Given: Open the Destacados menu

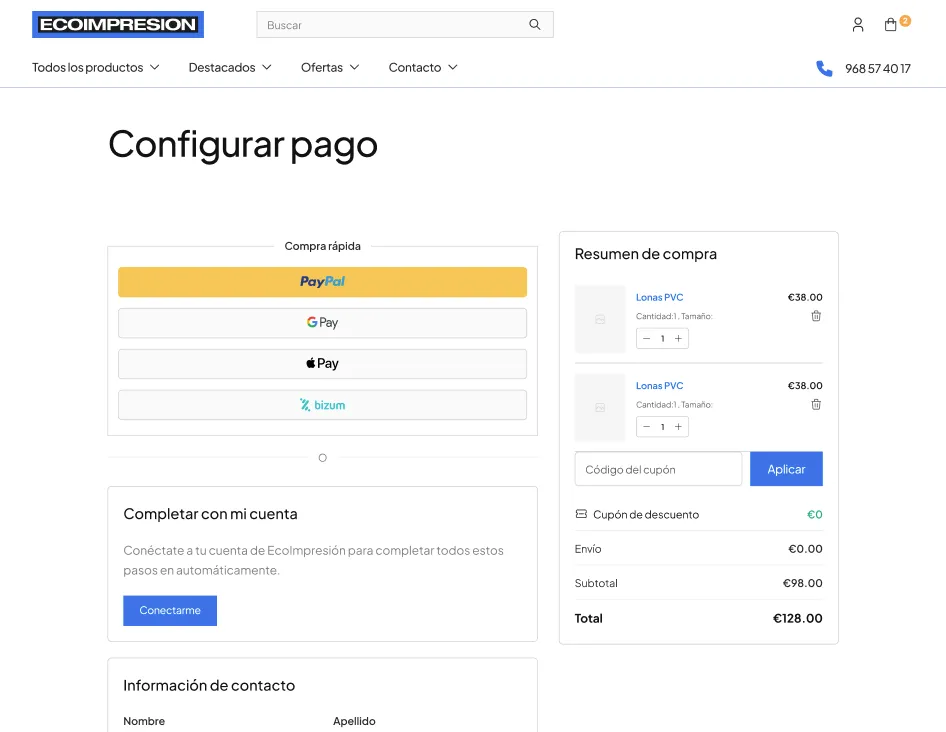Looking at the screenshot, I should click(x=229, y=67).
